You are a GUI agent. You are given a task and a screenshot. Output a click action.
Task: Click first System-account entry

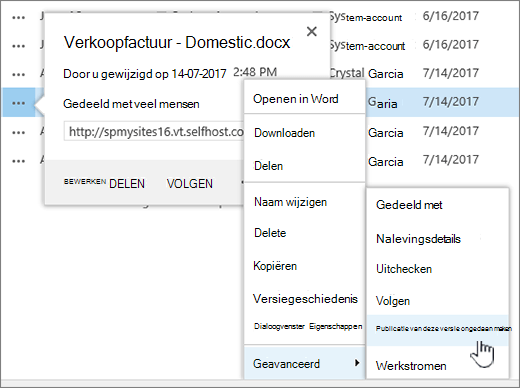[x=366, y=17]
